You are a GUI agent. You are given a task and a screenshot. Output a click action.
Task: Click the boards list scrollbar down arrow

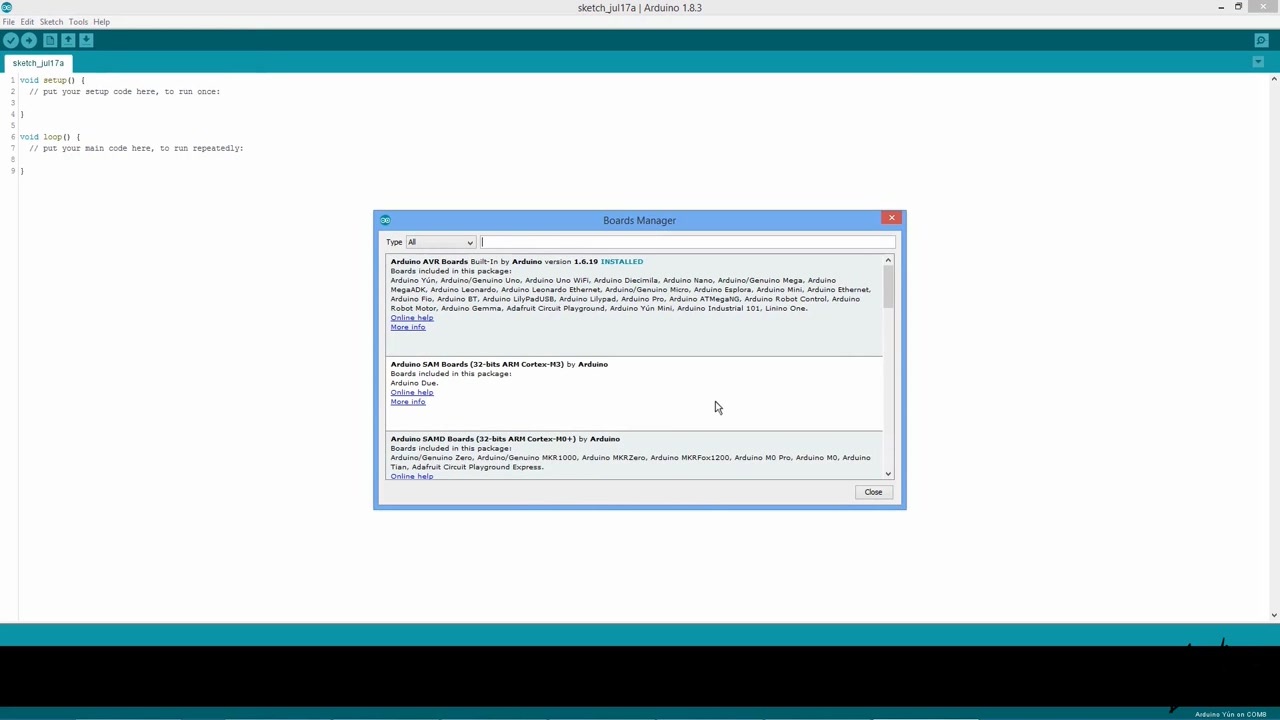pos(888,473)
